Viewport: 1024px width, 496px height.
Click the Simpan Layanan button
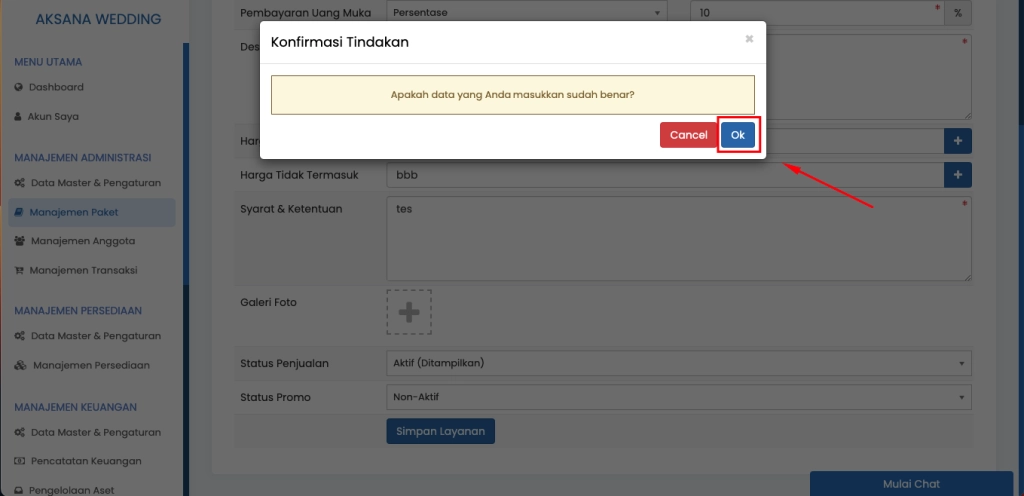pos(440,431)
